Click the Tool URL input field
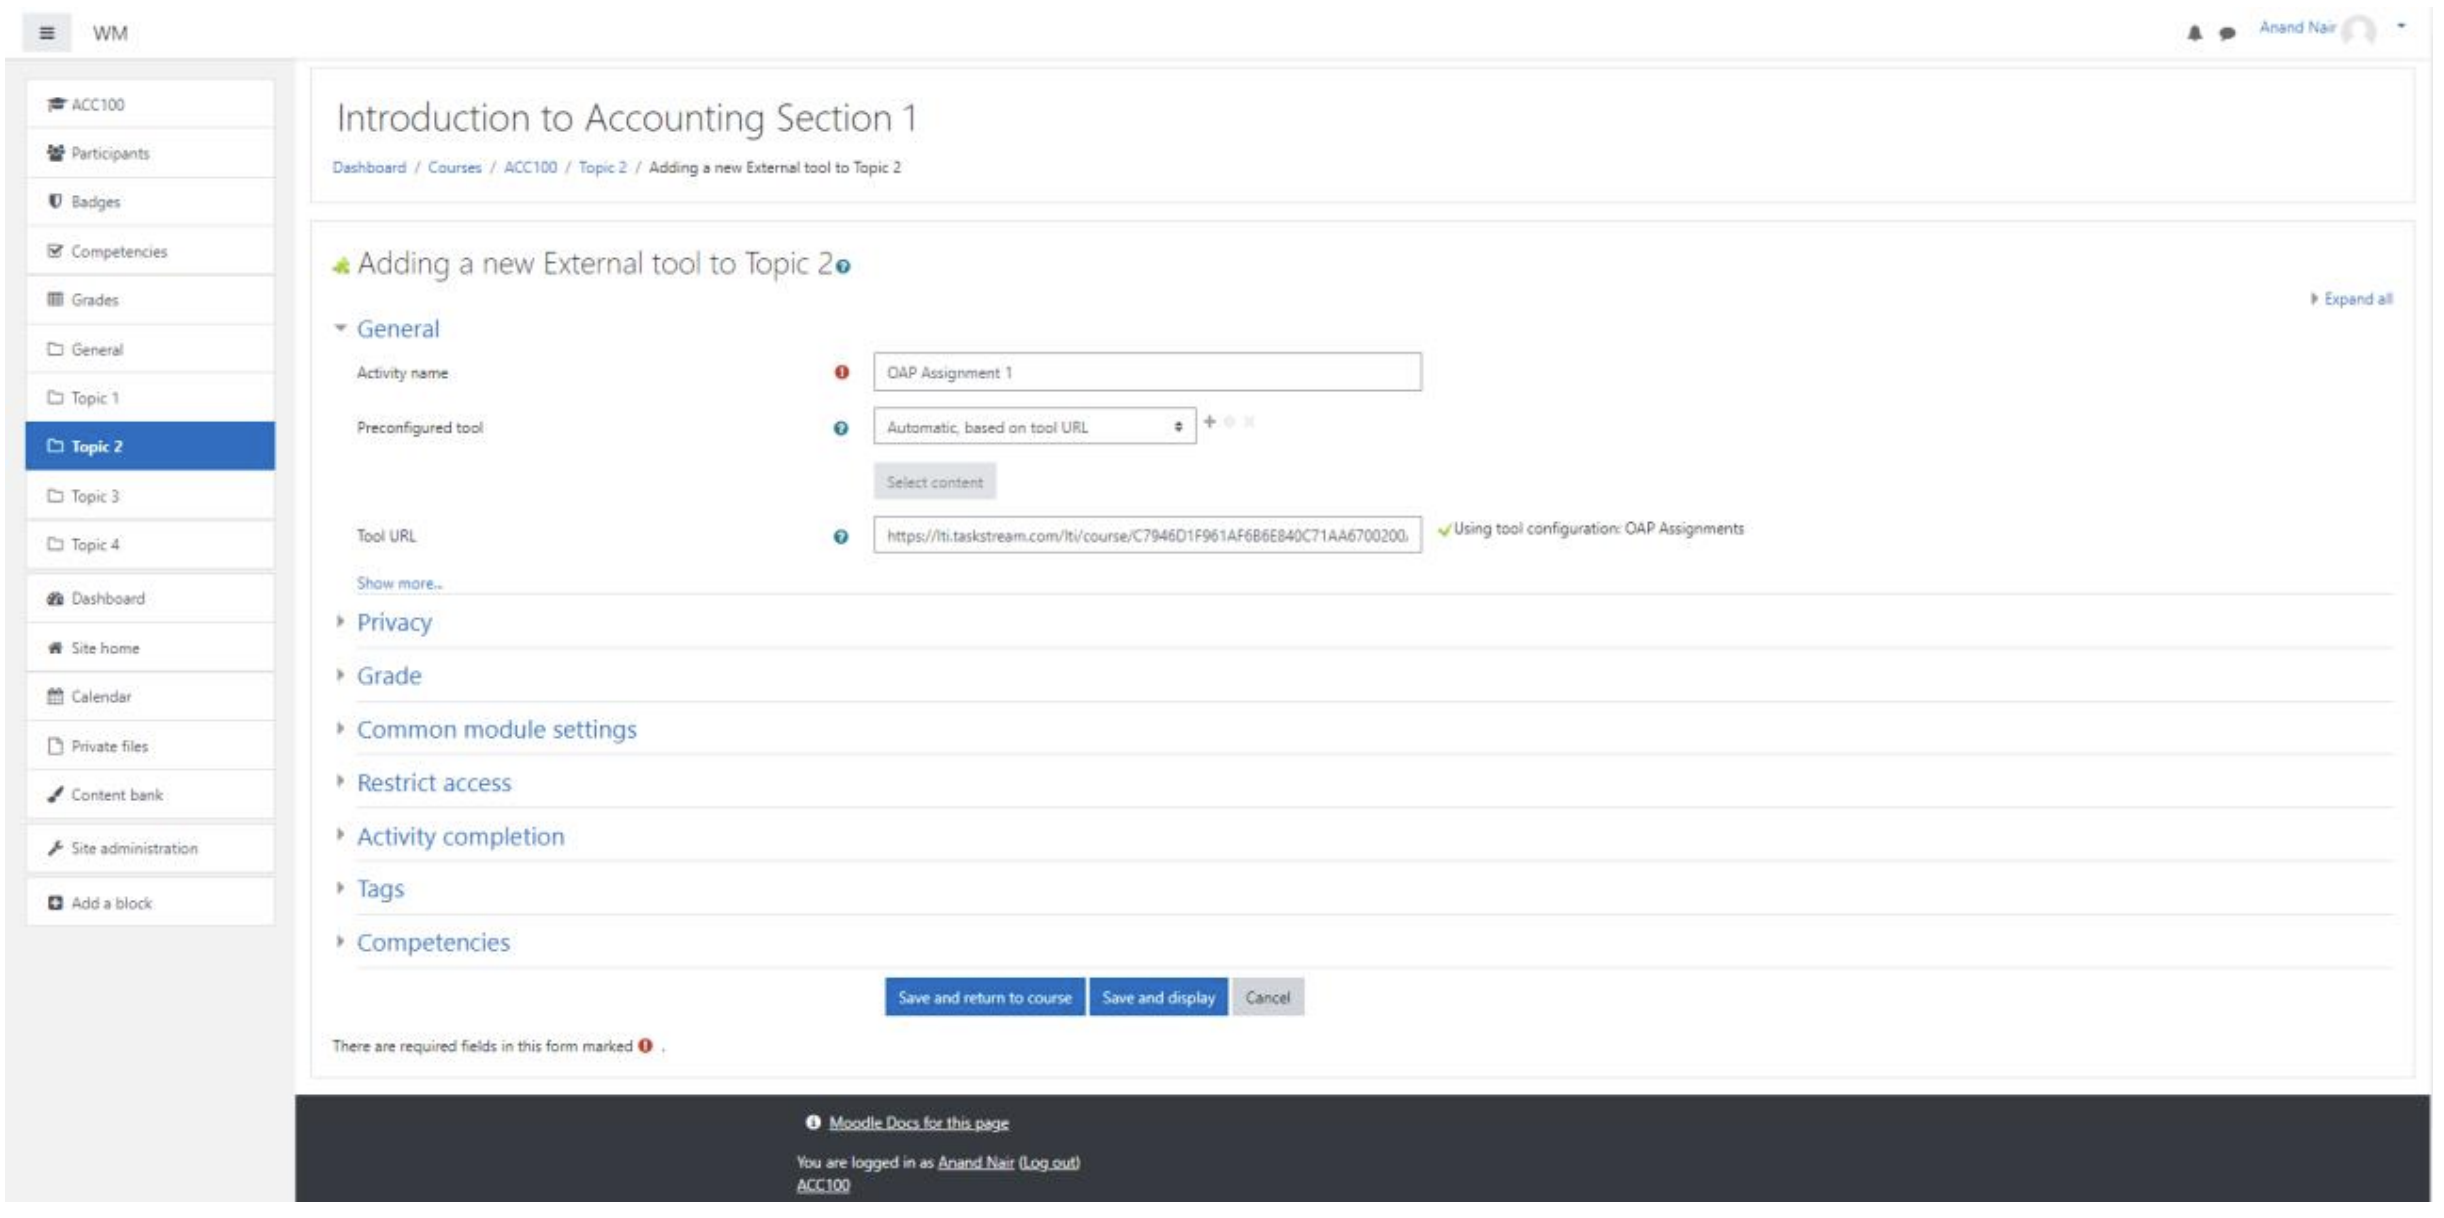 (1147, 536)
